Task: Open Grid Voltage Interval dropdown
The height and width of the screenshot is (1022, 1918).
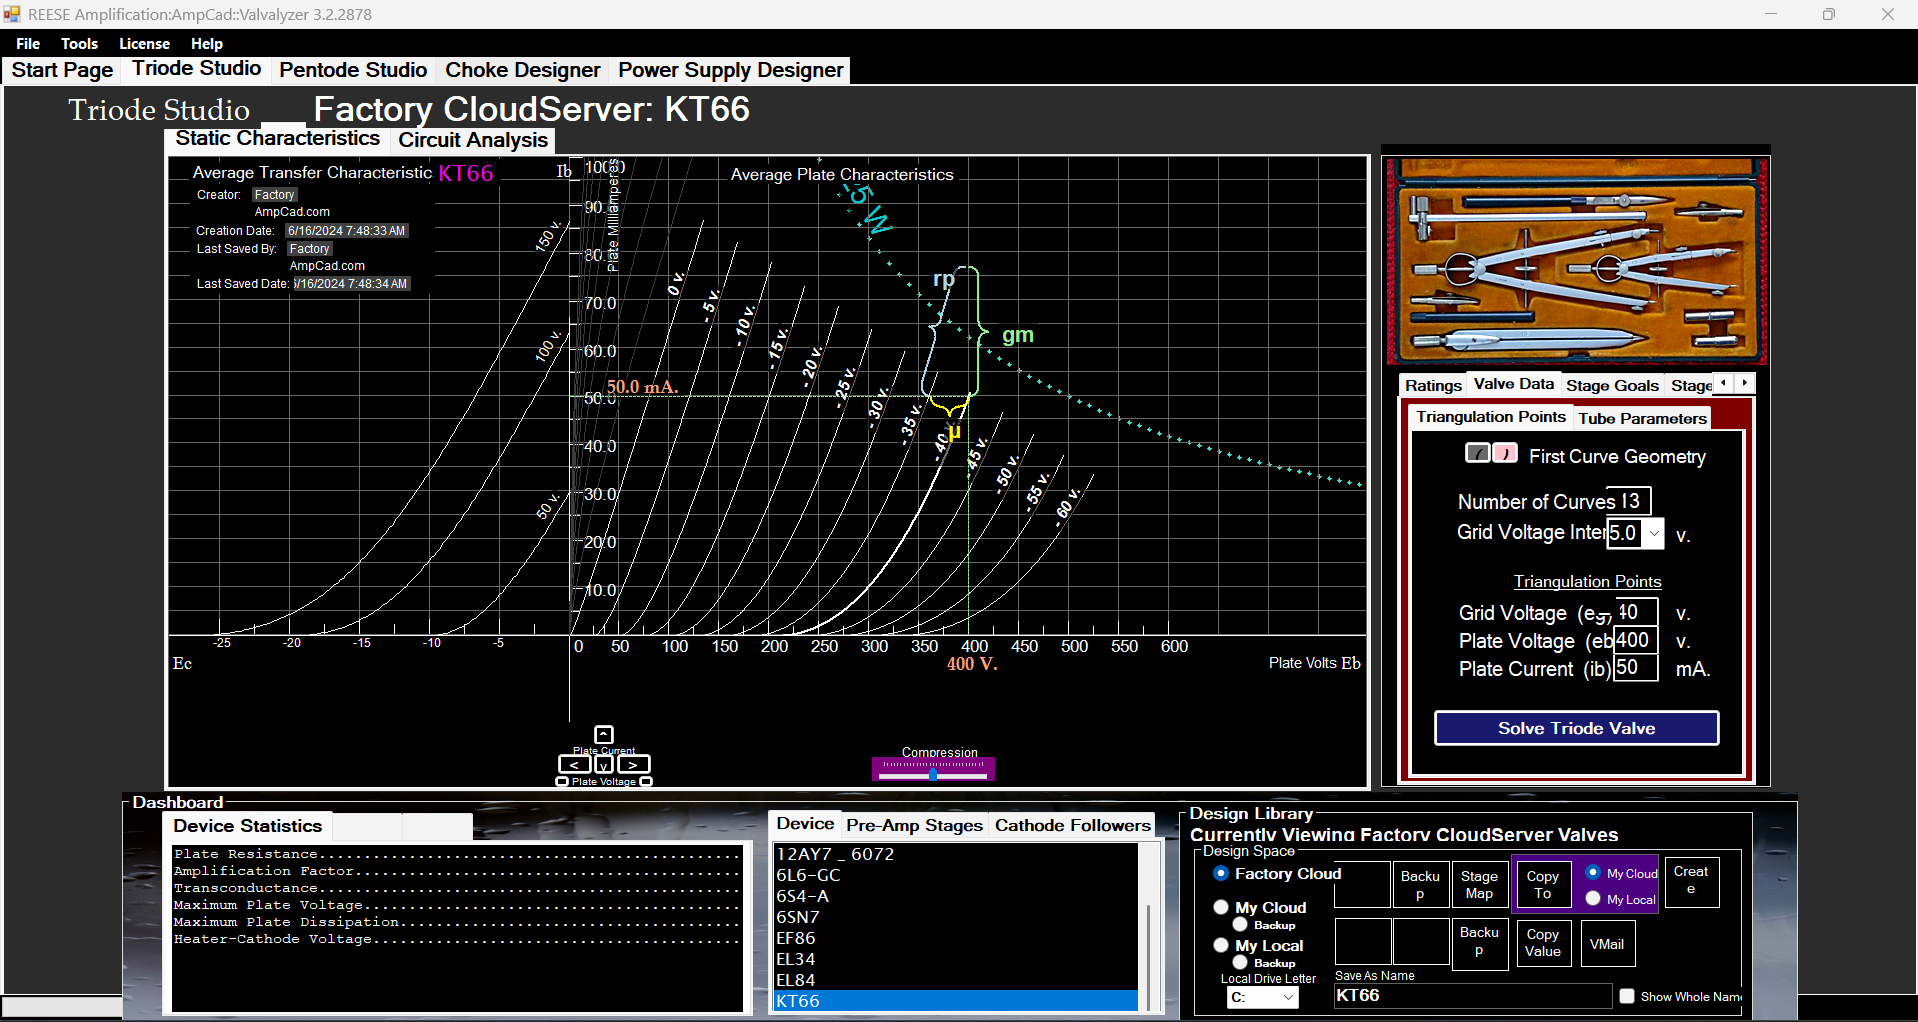Action: pyautogui.click(x=1654, y=533)
